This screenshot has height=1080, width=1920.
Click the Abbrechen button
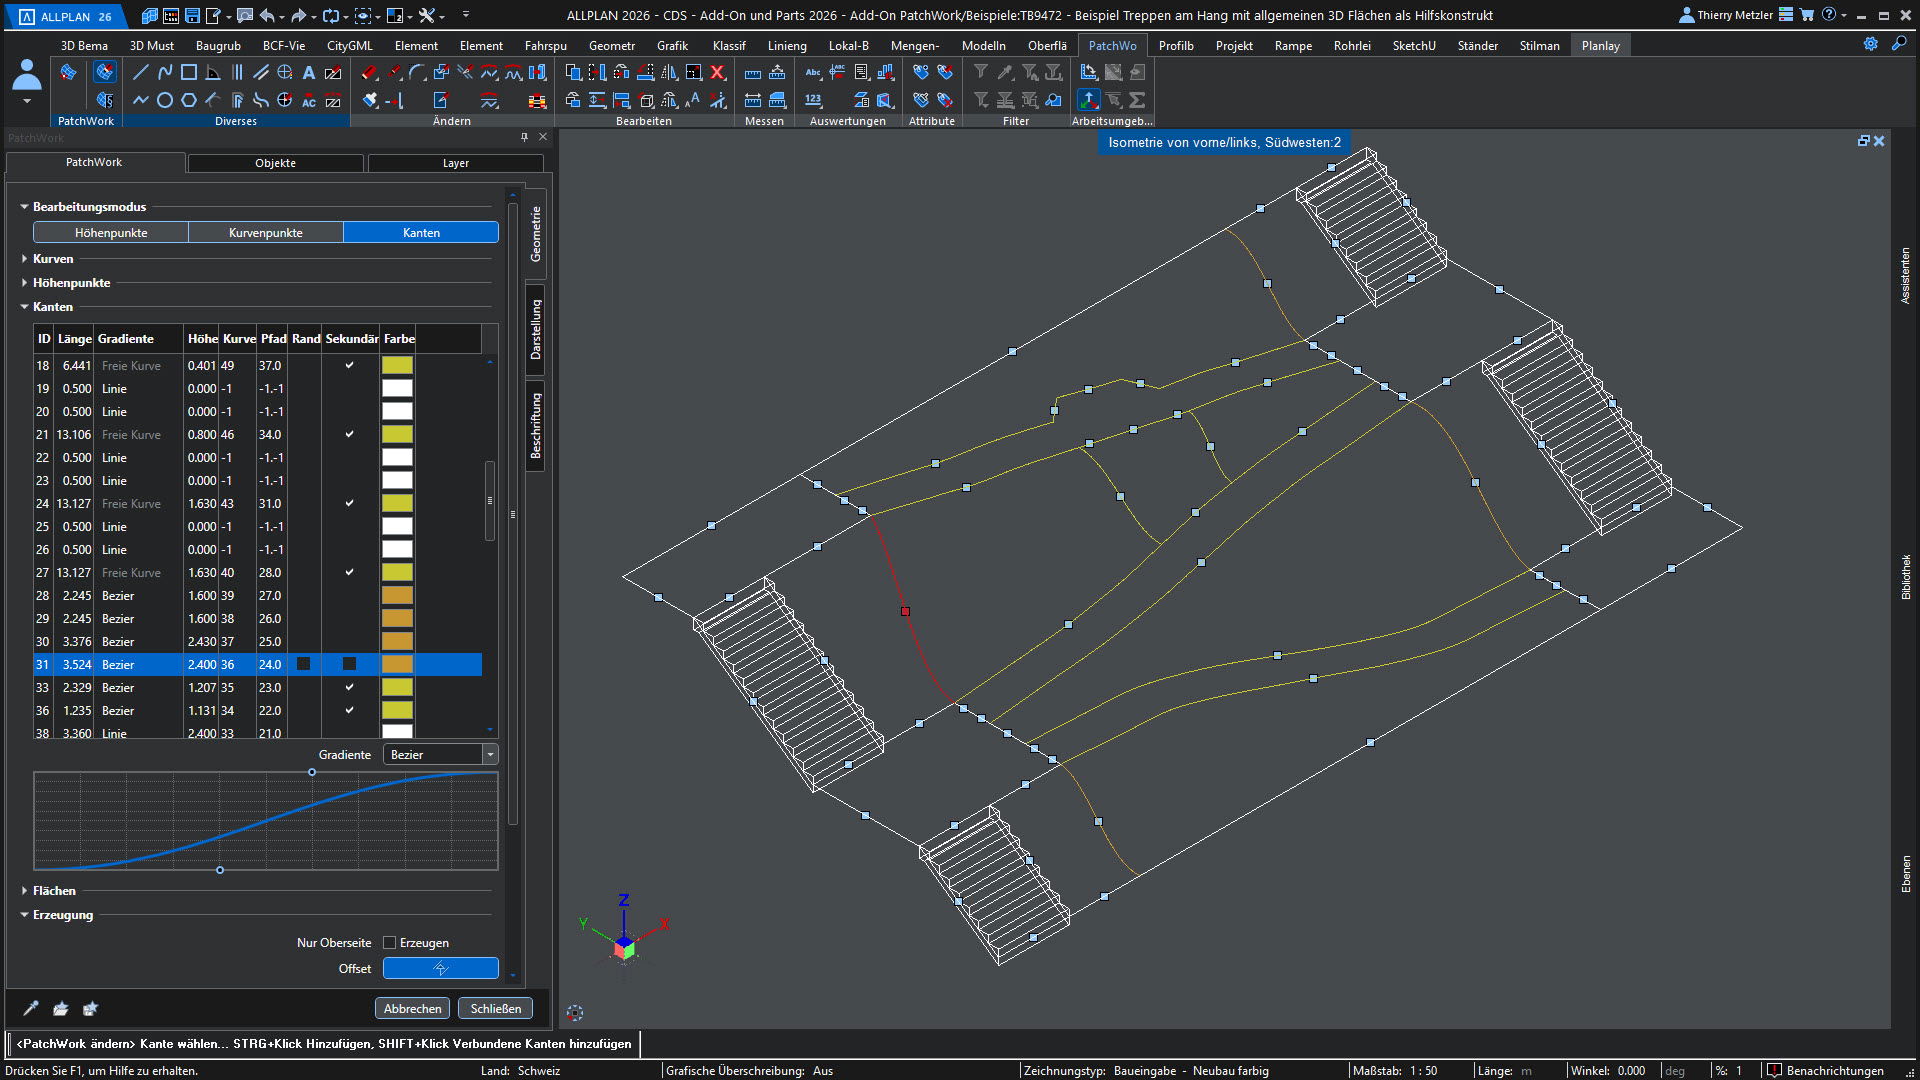tap(412, 1008)
